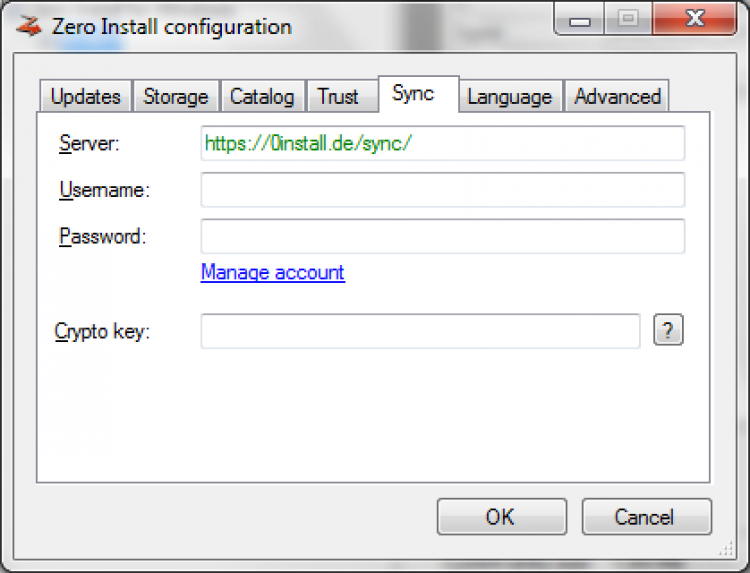
Task: Click the Server URL input field
Action: tap(442, 144)
